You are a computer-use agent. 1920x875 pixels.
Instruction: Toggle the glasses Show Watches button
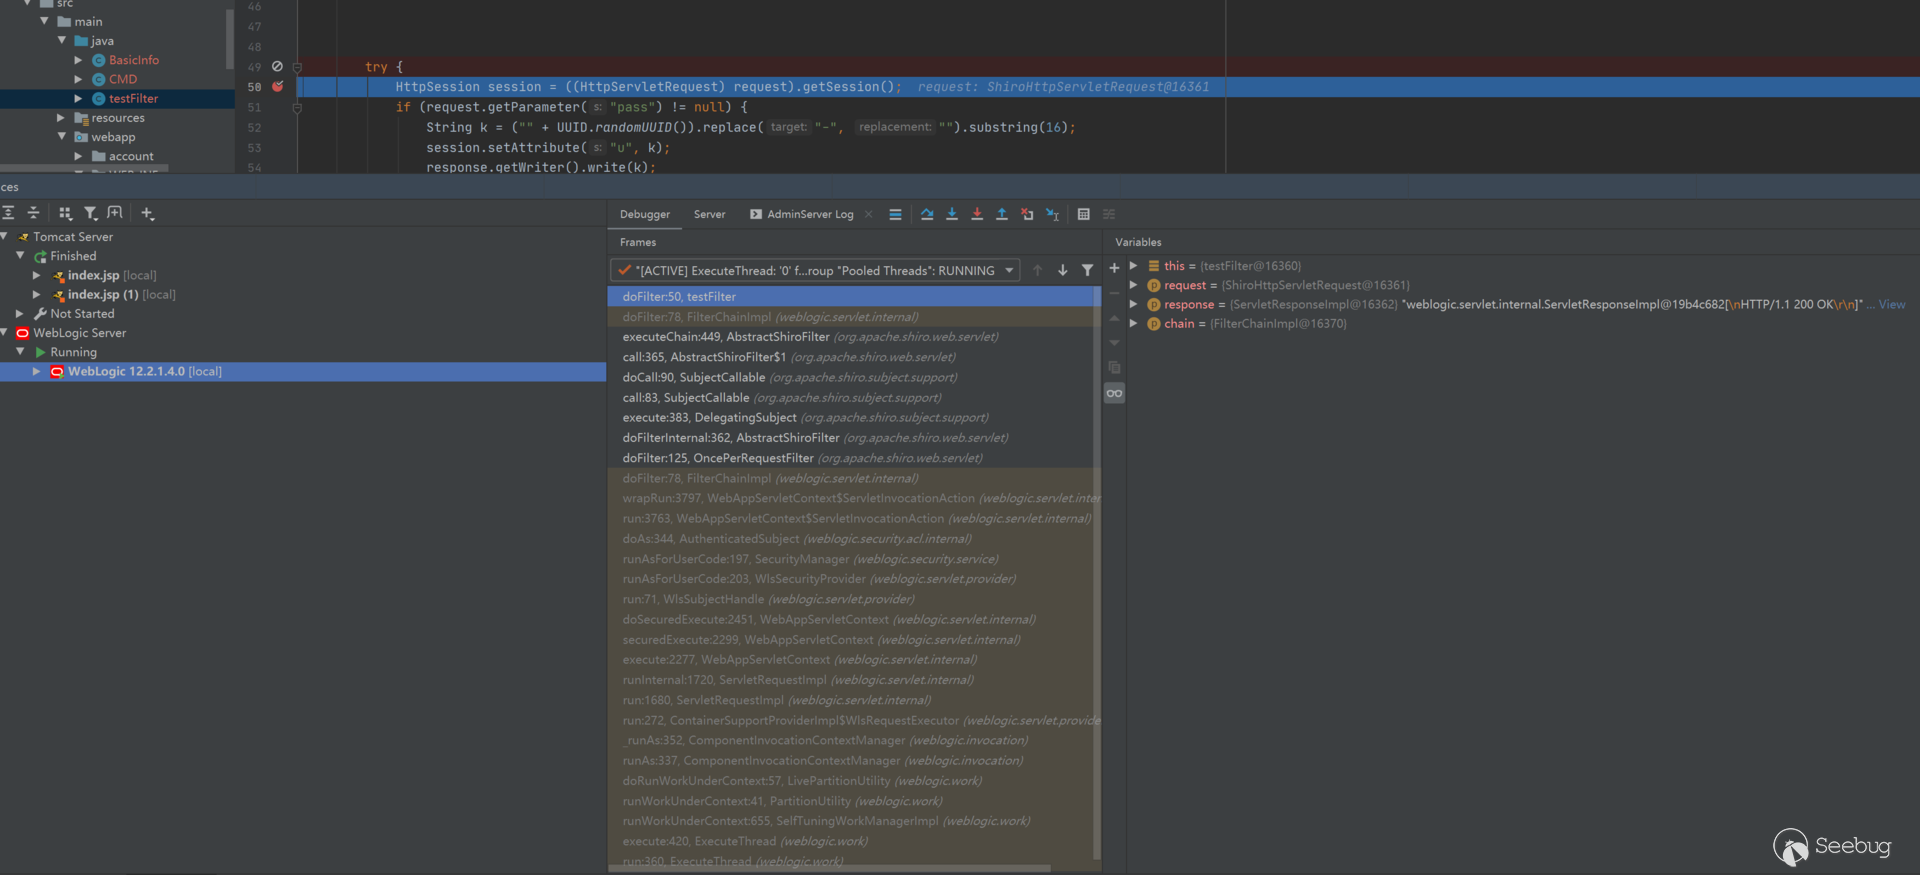(x=1114, y=394)
